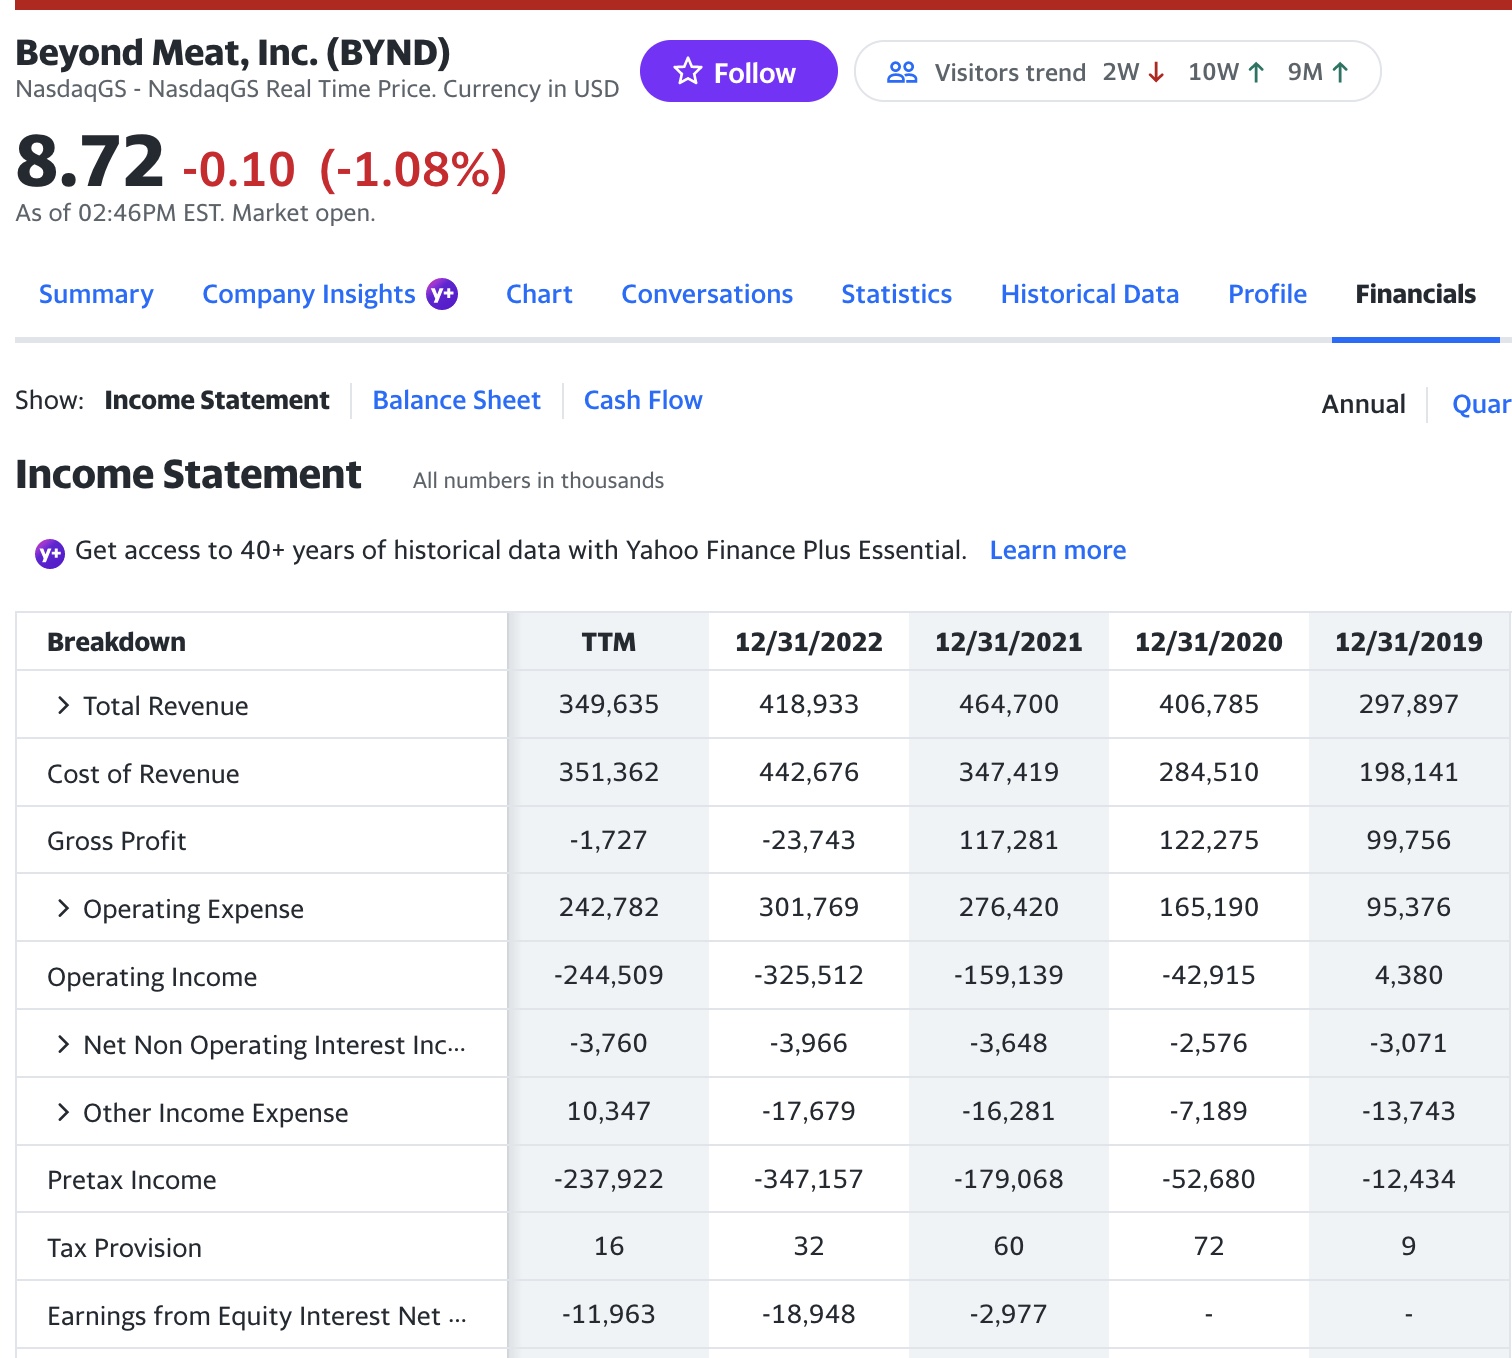Click the star icon in Follow button

(688, 72)
